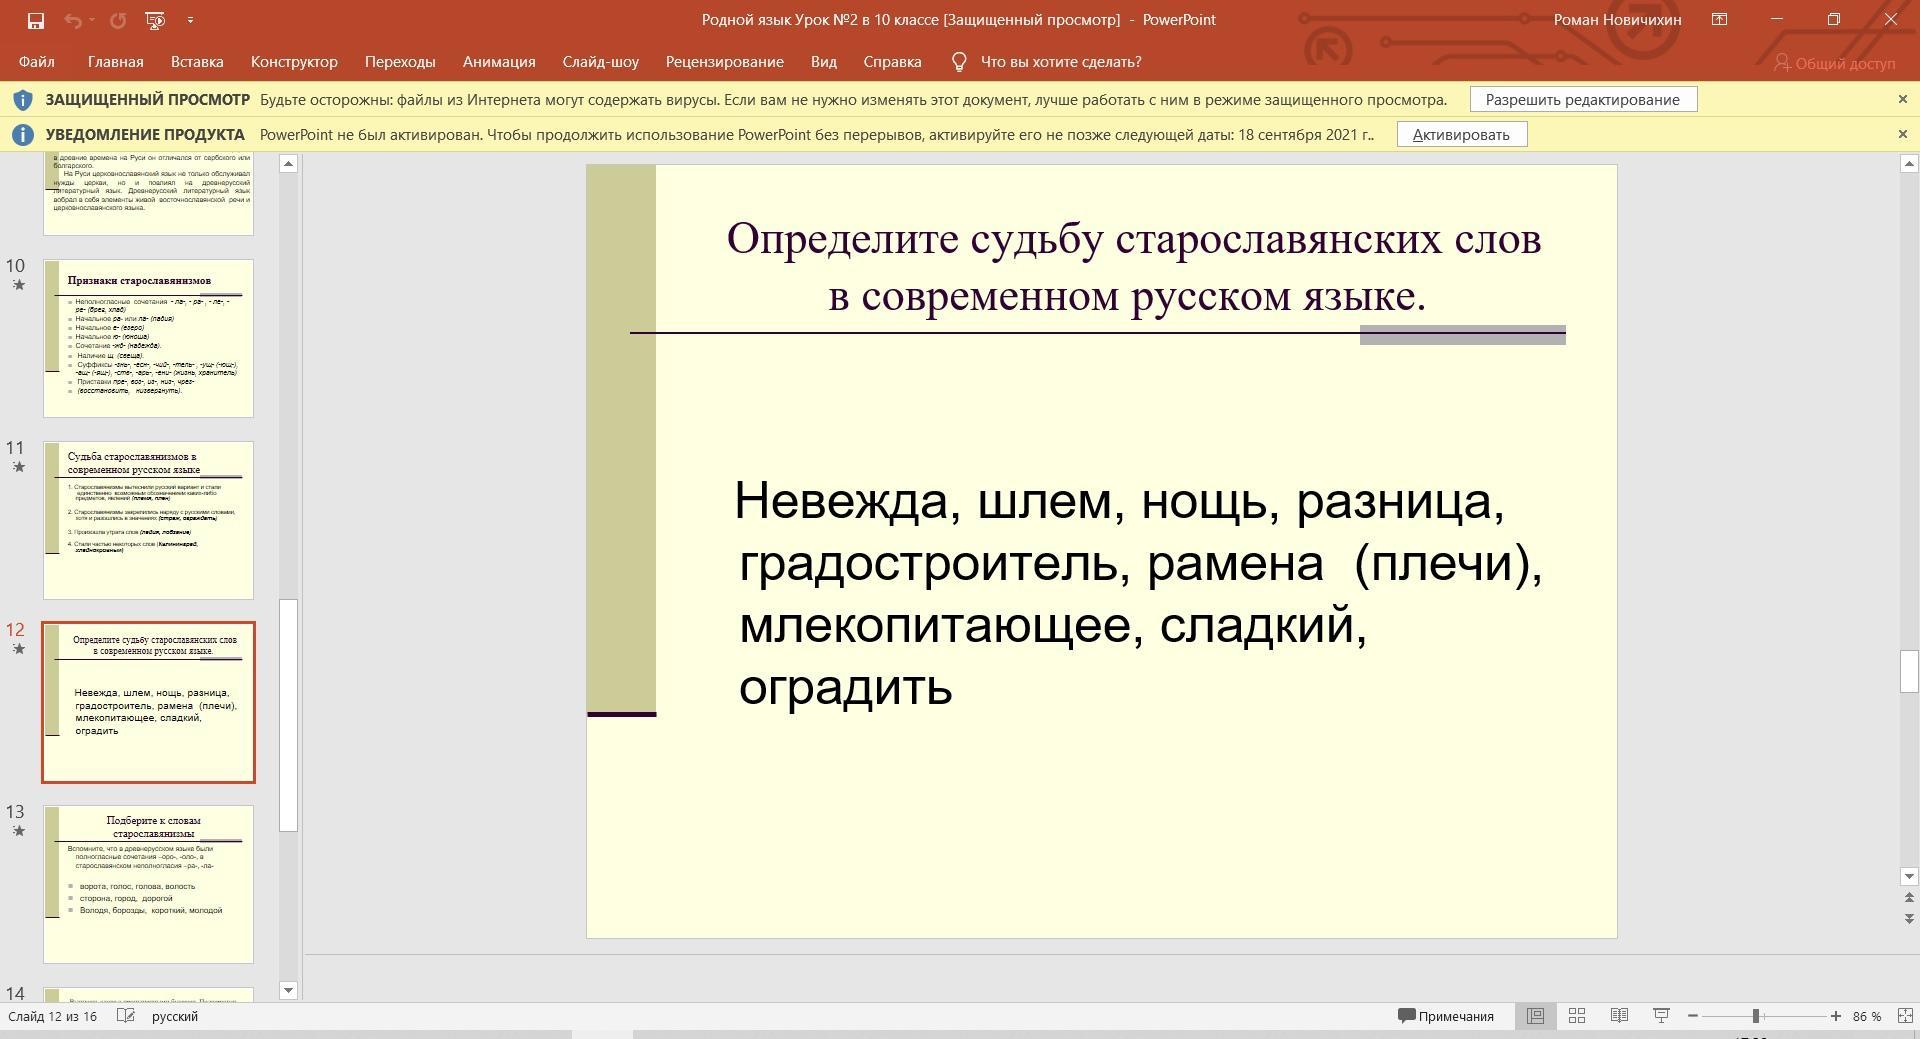
Task: Switch to Slide Sorter view
Action: coord(1577,1016)
